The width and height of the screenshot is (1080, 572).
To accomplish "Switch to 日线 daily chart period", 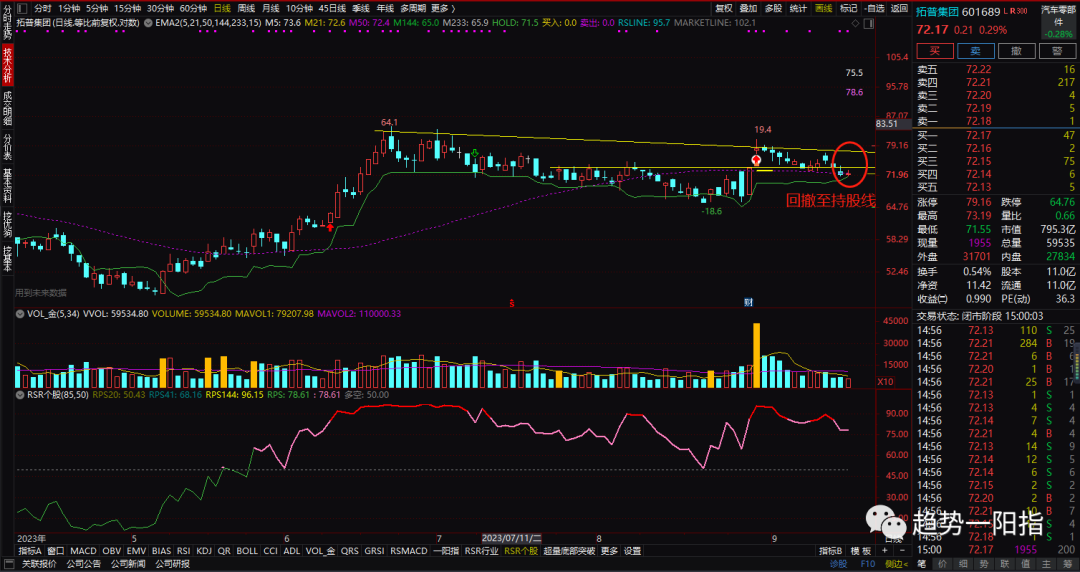I will pos(222,8).
